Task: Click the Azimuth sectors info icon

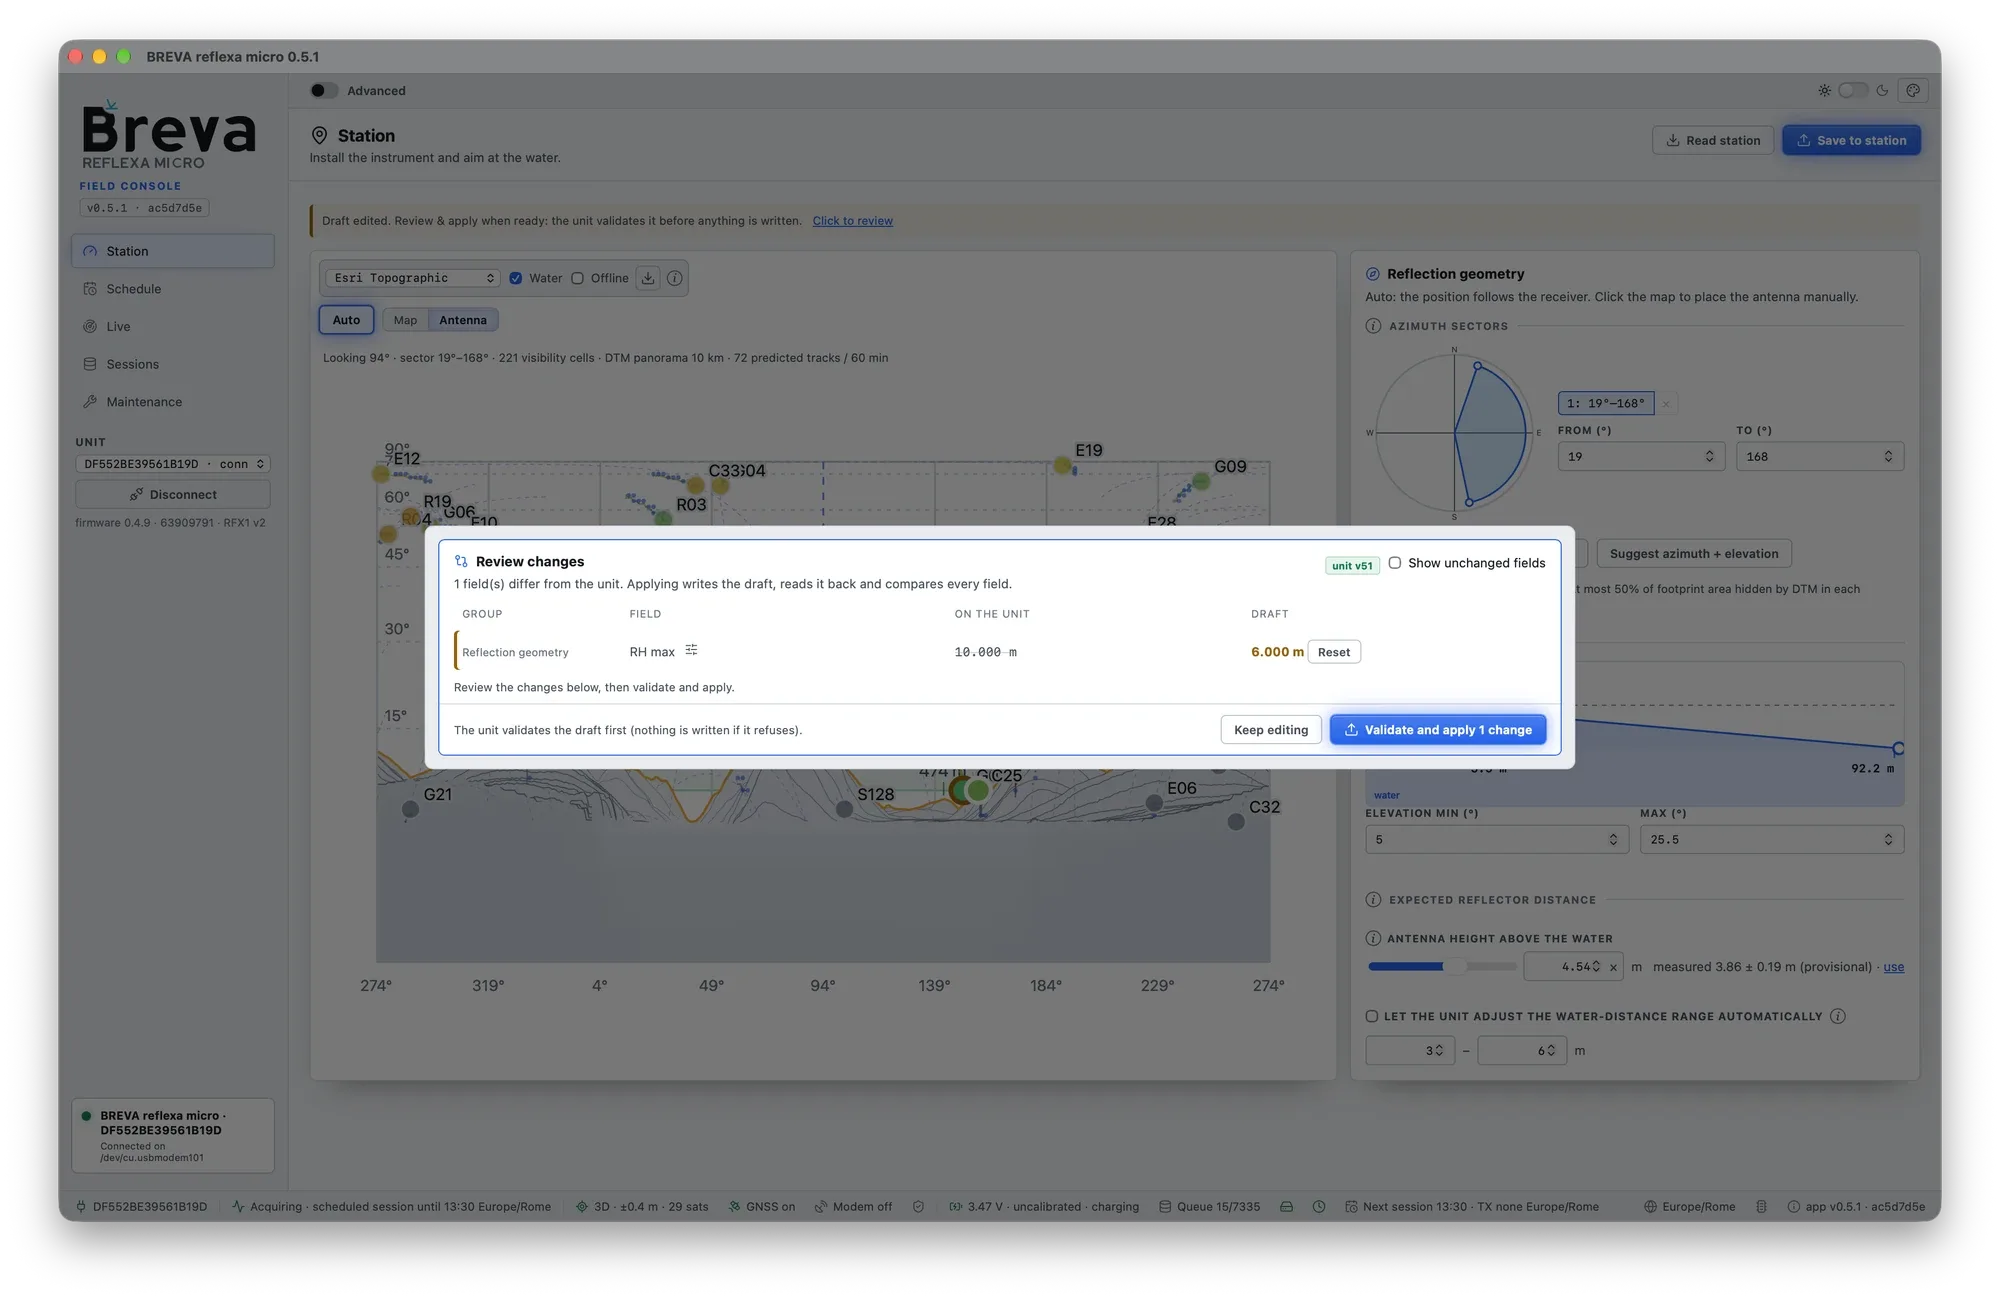Action: point(1373,326)
